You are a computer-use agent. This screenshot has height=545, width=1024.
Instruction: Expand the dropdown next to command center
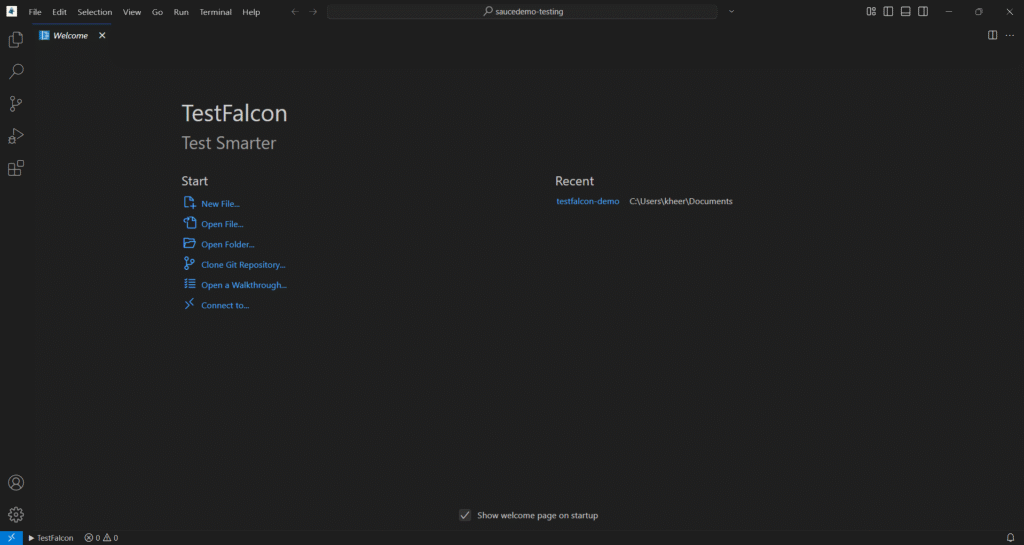coord(731,12)
